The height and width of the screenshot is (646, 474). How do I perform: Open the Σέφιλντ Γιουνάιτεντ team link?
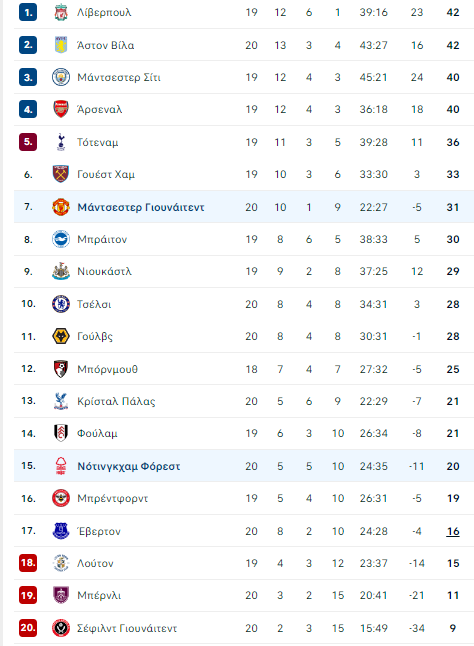[x=127, y=628]
